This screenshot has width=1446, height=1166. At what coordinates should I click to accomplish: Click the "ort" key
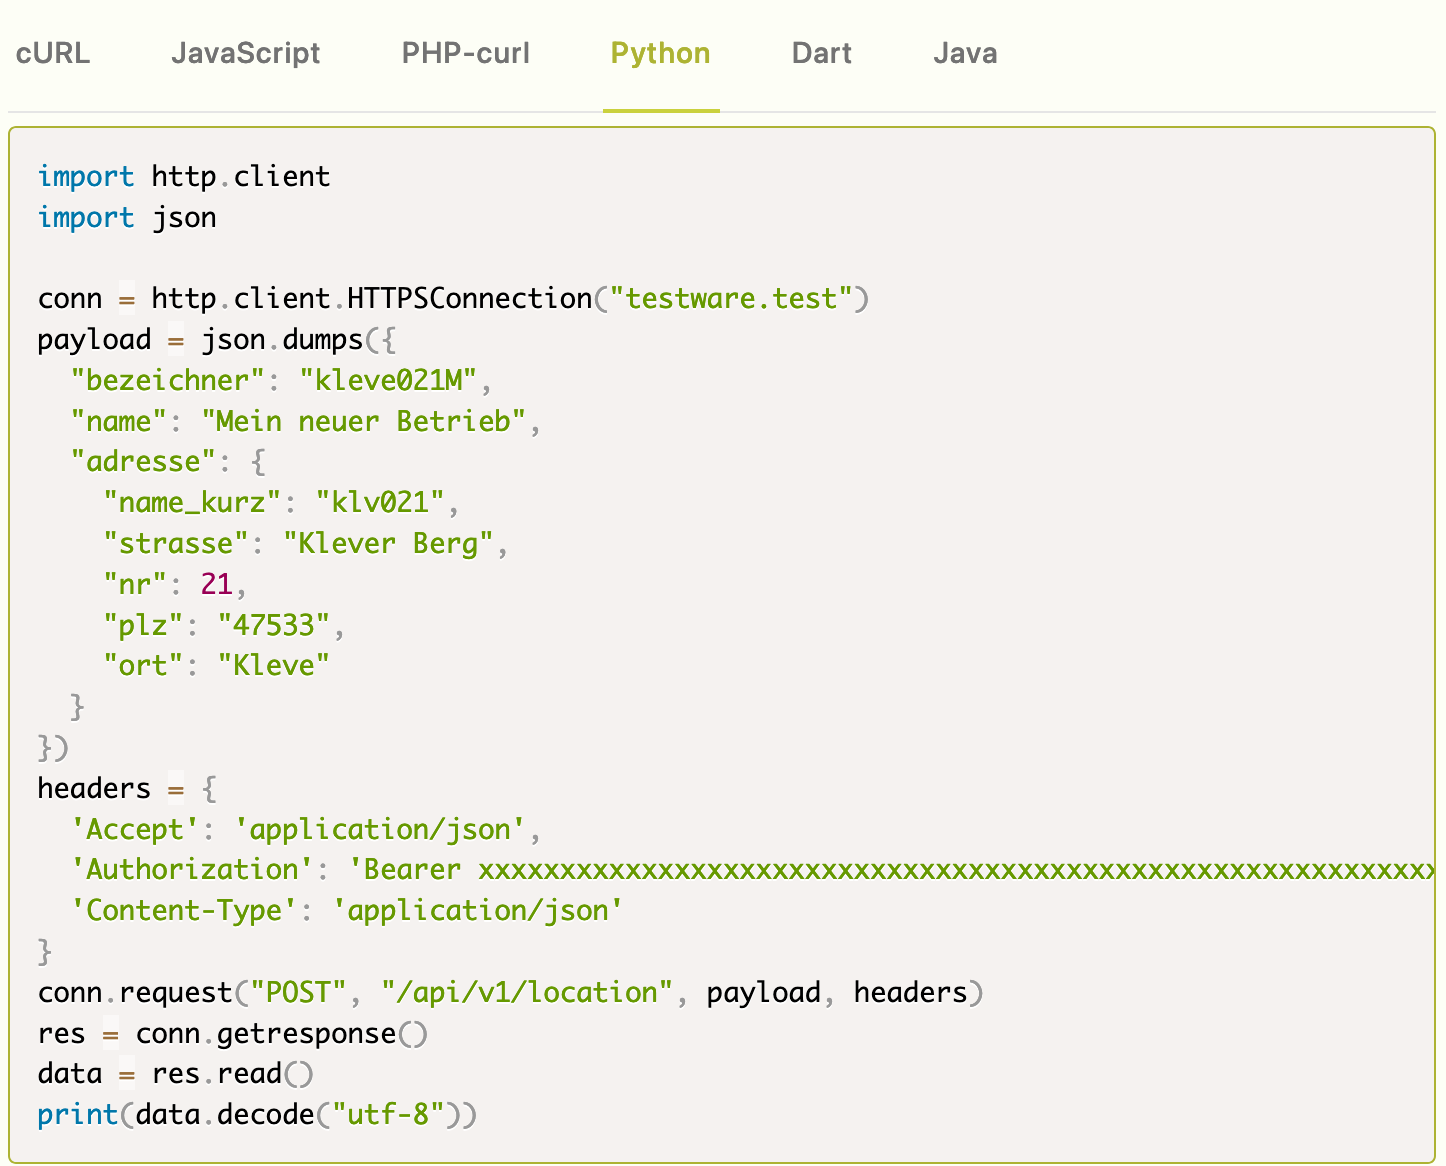pyautogui.click(x=144, y=665)
